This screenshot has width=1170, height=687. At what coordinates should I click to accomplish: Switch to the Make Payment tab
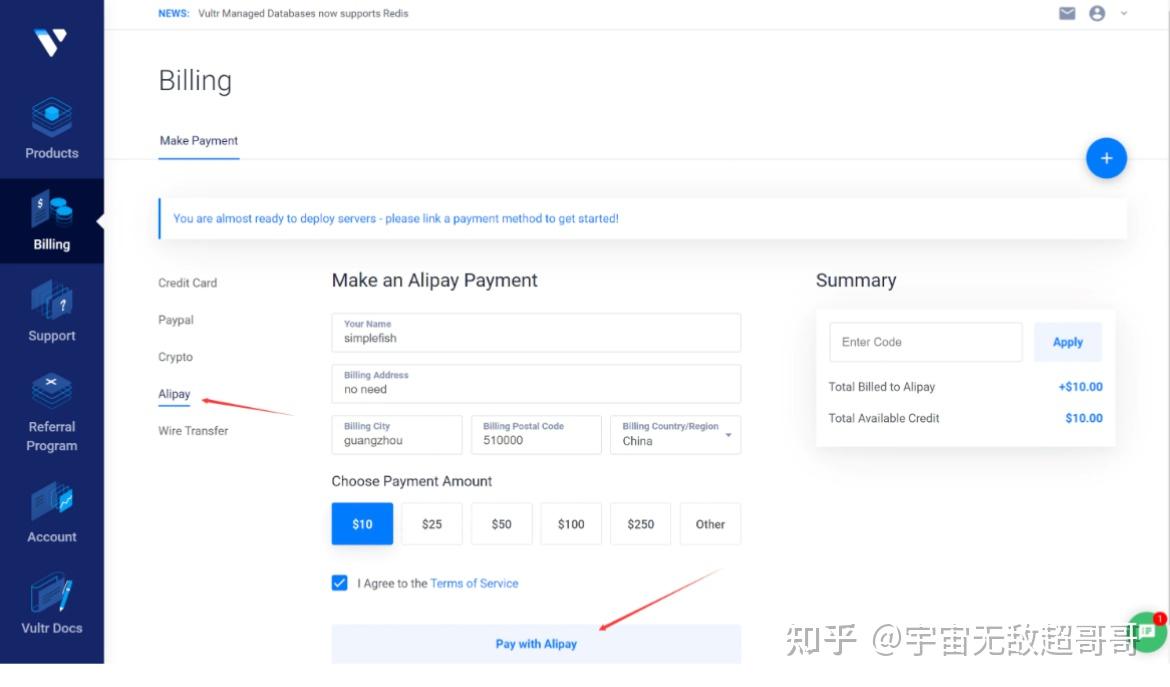[x=198, y=140]
